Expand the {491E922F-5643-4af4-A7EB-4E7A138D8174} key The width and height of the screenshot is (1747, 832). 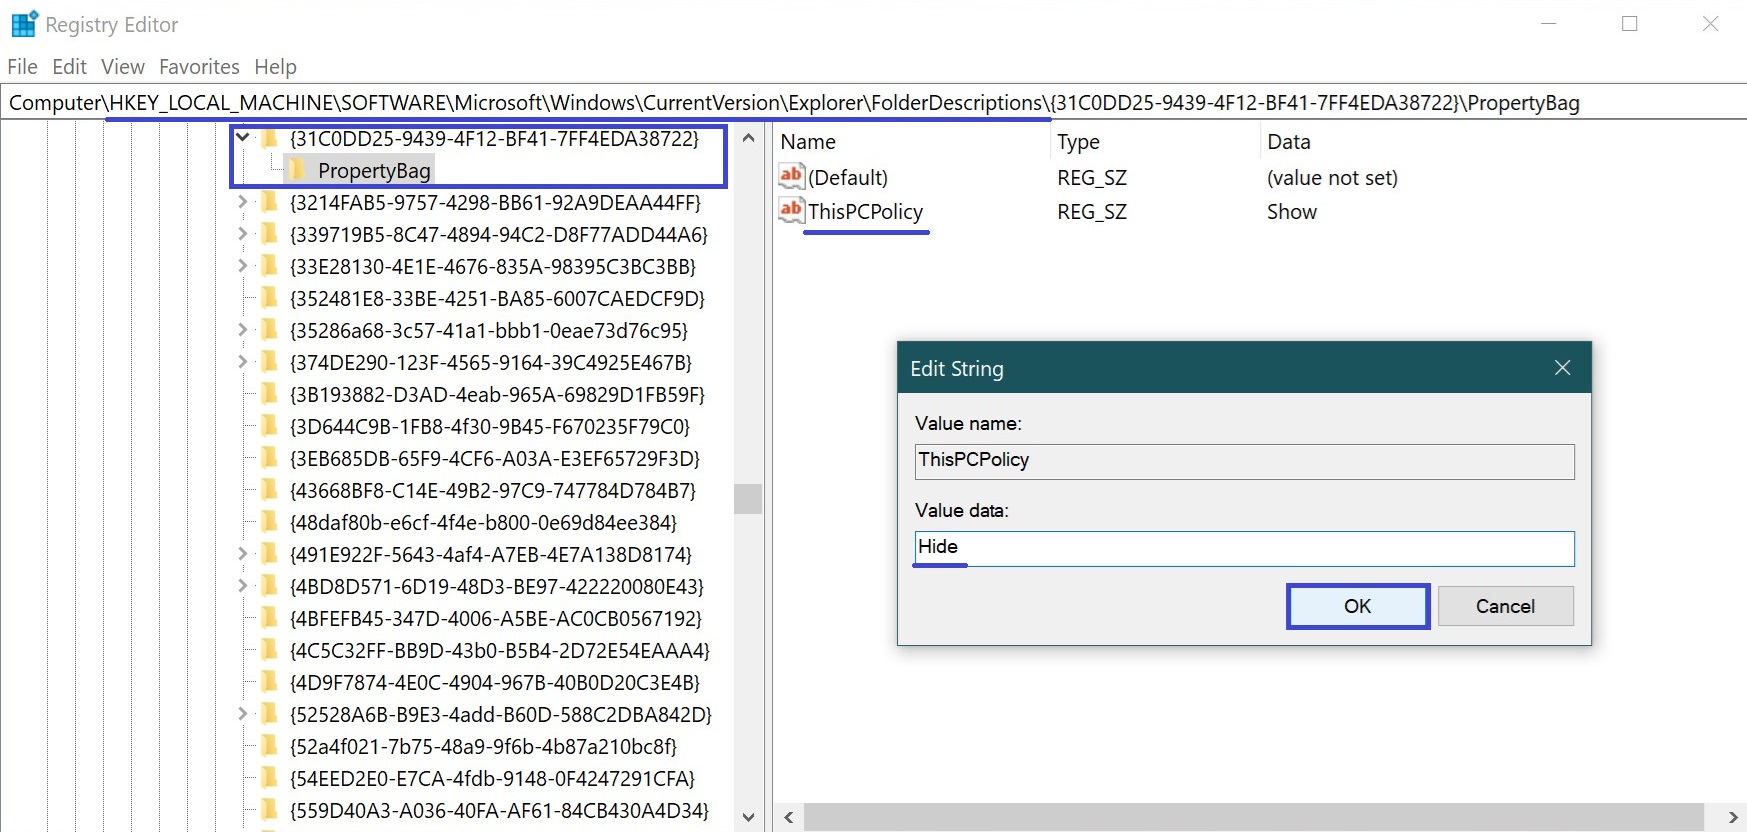[242, 554]
